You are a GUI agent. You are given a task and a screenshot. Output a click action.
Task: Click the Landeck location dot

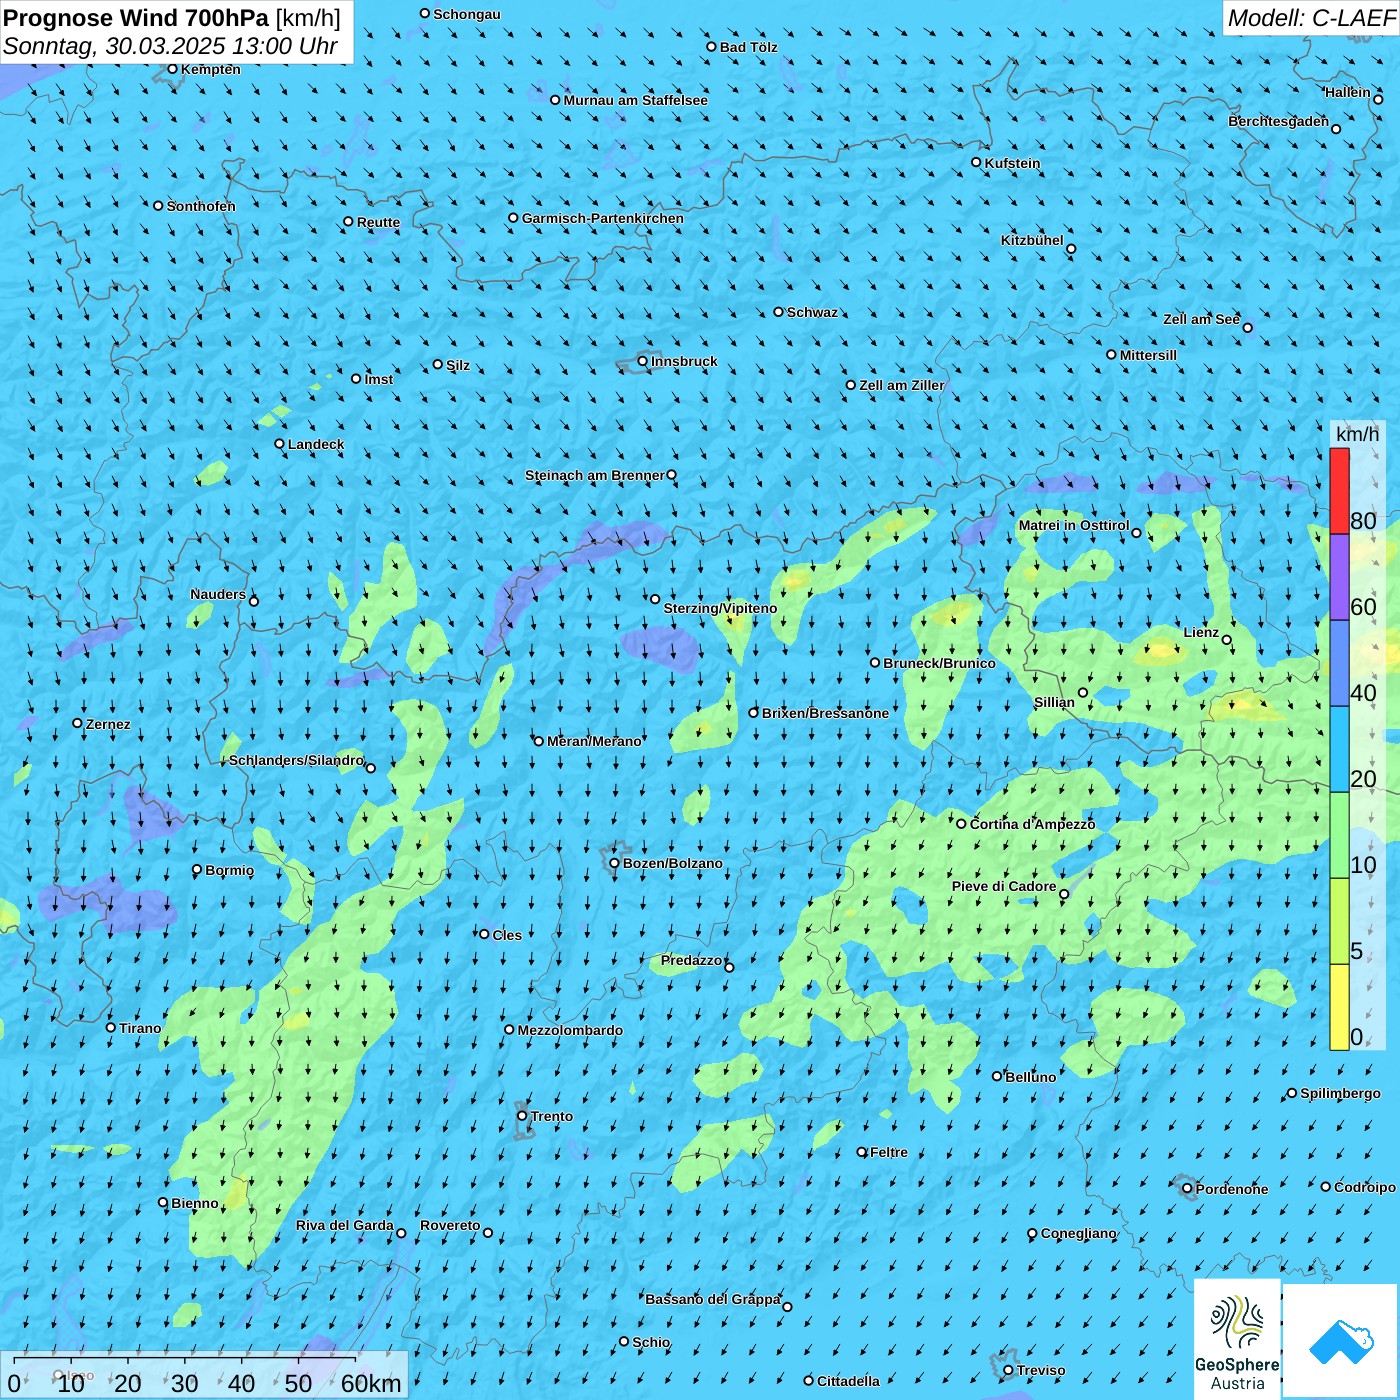(279, 444)
